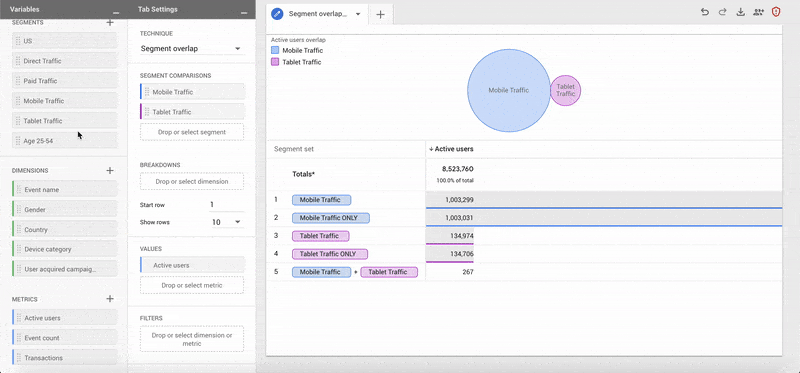Click Mobile Traffic chip in row 1

[x=321, y=200]
